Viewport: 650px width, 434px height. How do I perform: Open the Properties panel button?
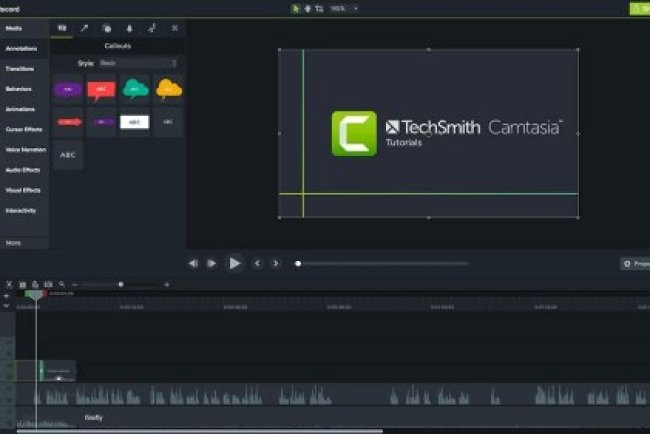click(634, 264)
